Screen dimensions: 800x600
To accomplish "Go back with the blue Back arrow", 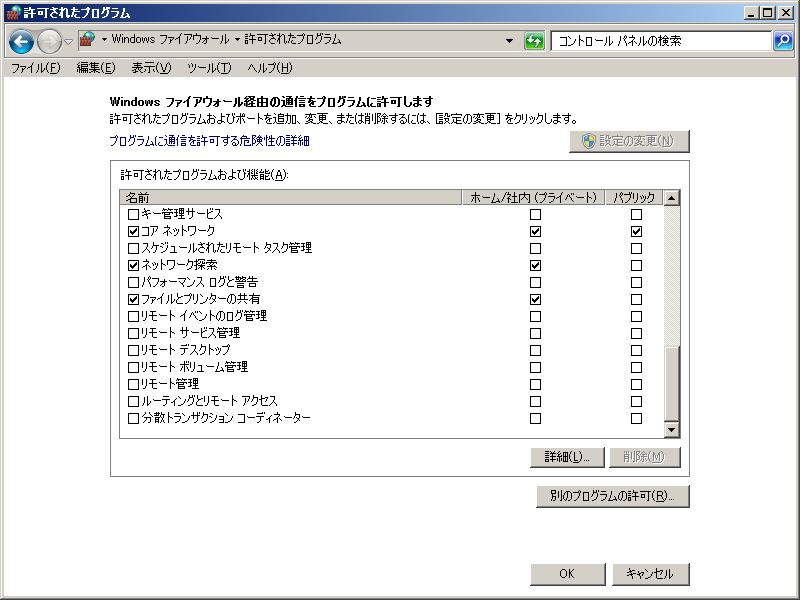I will tap(21, 41).
